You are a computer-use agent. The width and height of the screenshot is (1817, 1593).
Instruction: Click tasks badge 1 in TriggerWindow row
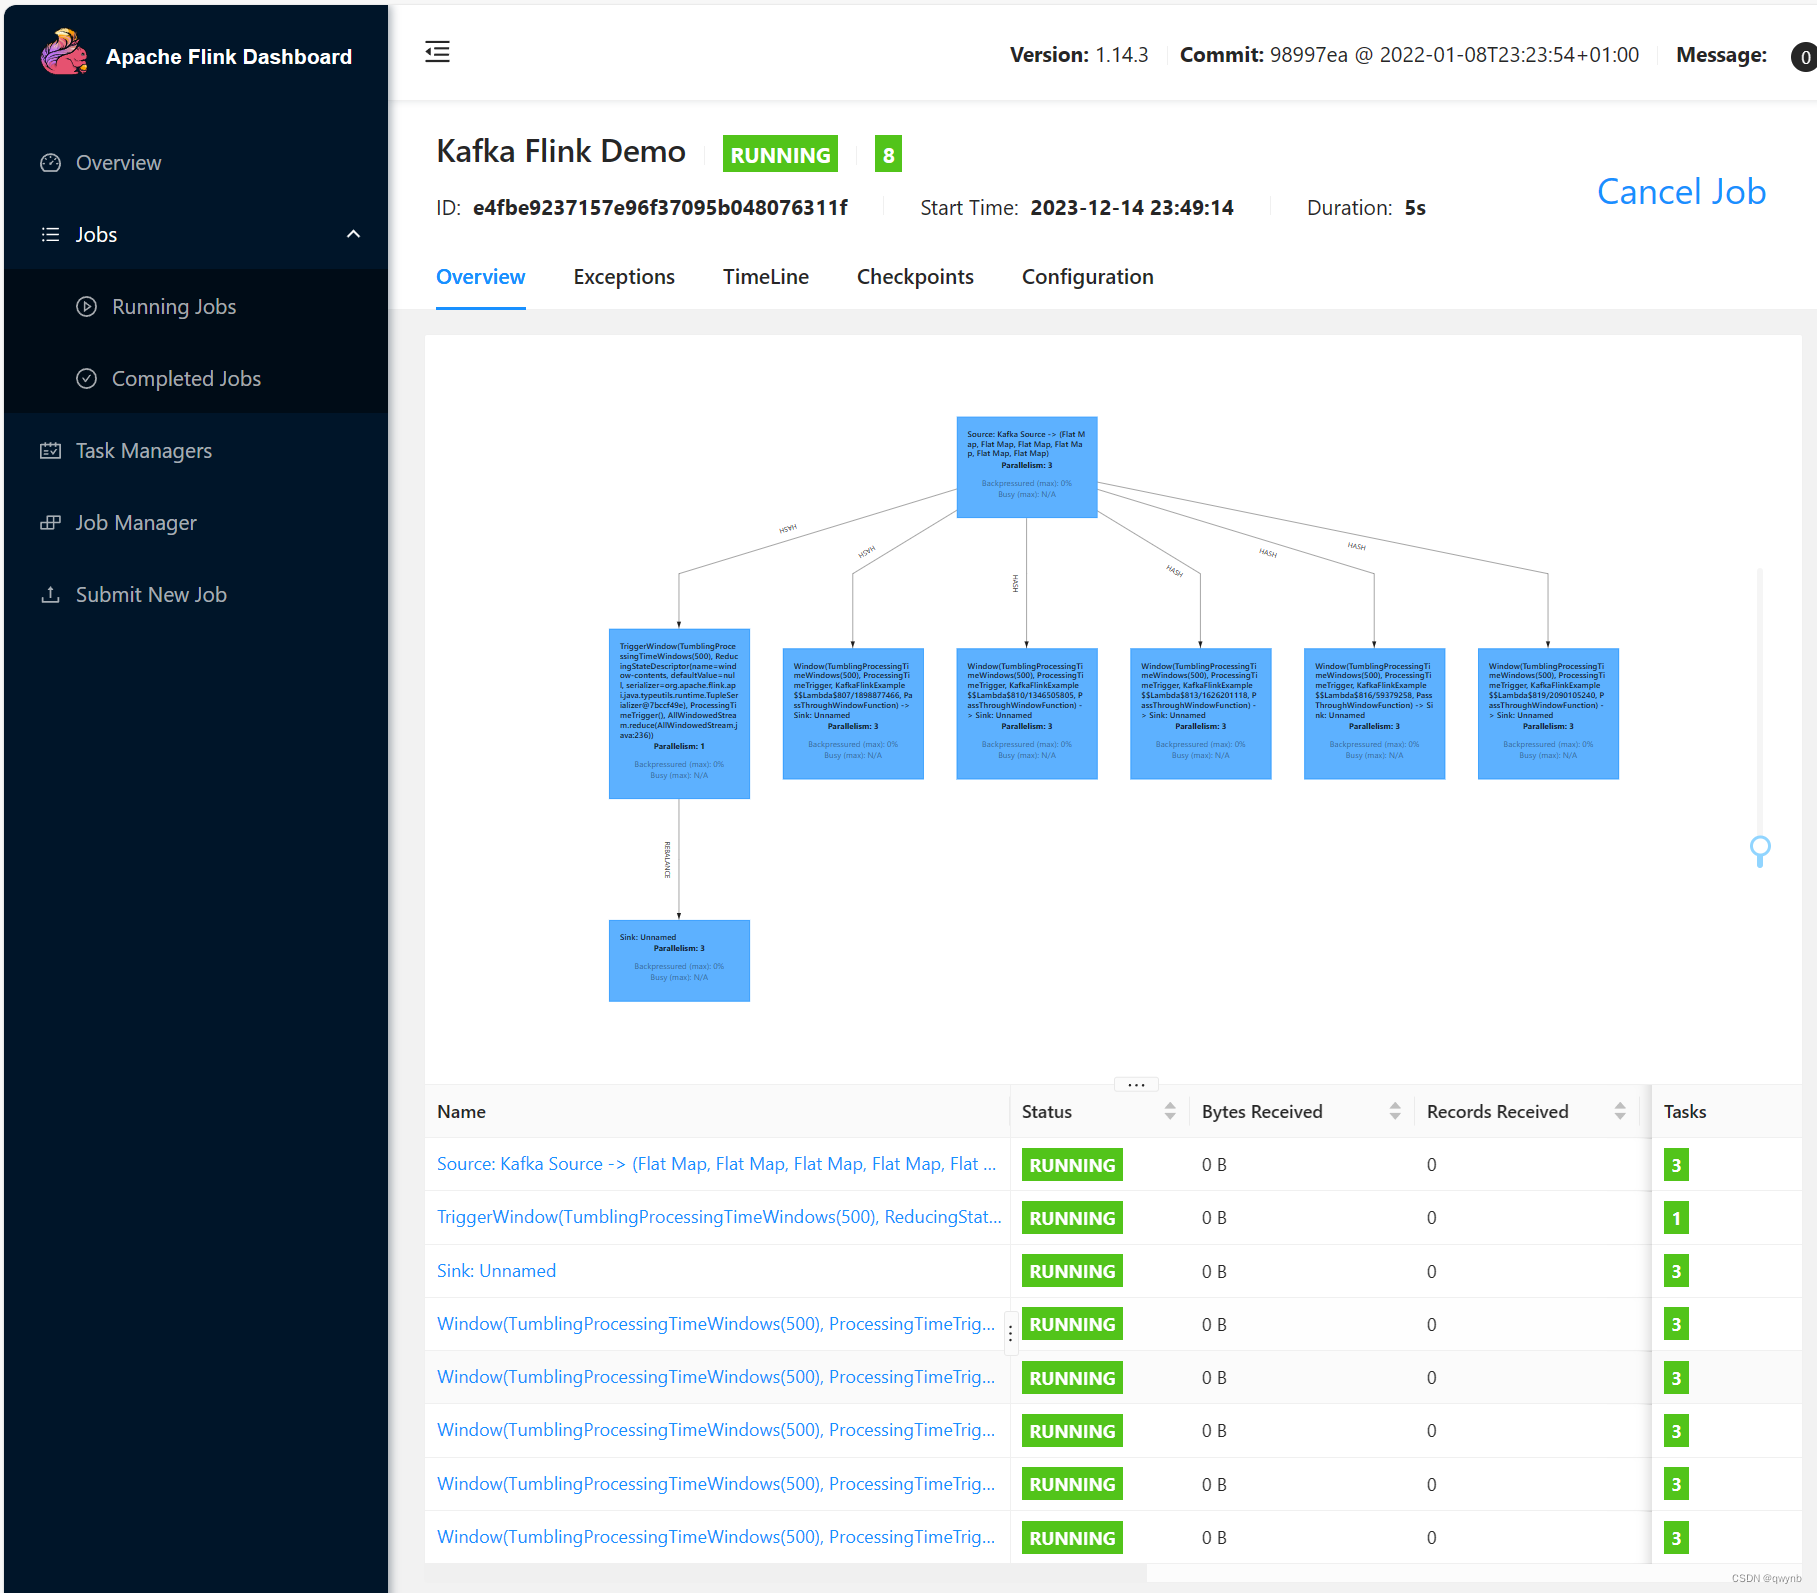[1676, 1218]
